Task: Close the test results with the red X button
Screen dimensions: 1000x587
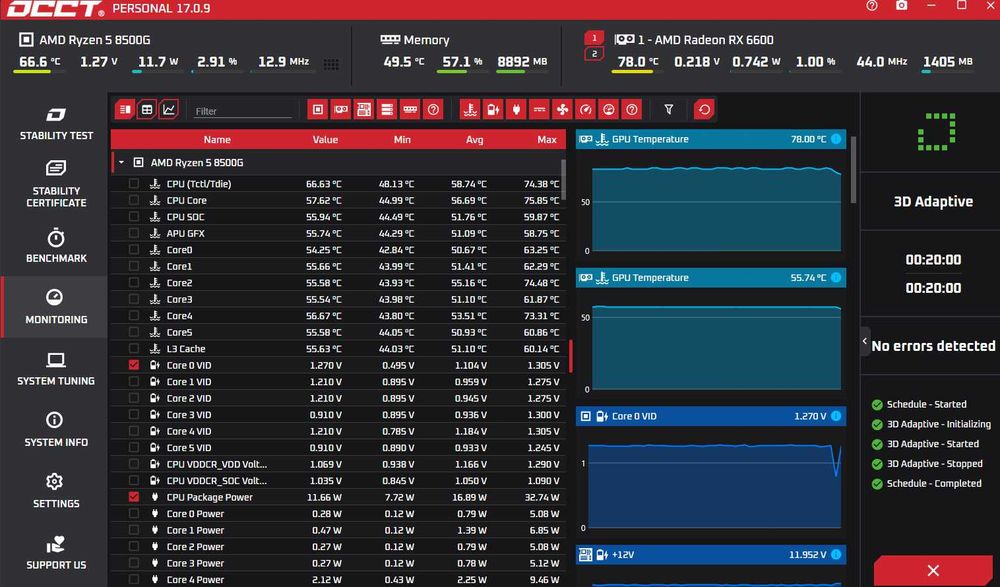Action: pyautogui.click(x=933, y=570)
